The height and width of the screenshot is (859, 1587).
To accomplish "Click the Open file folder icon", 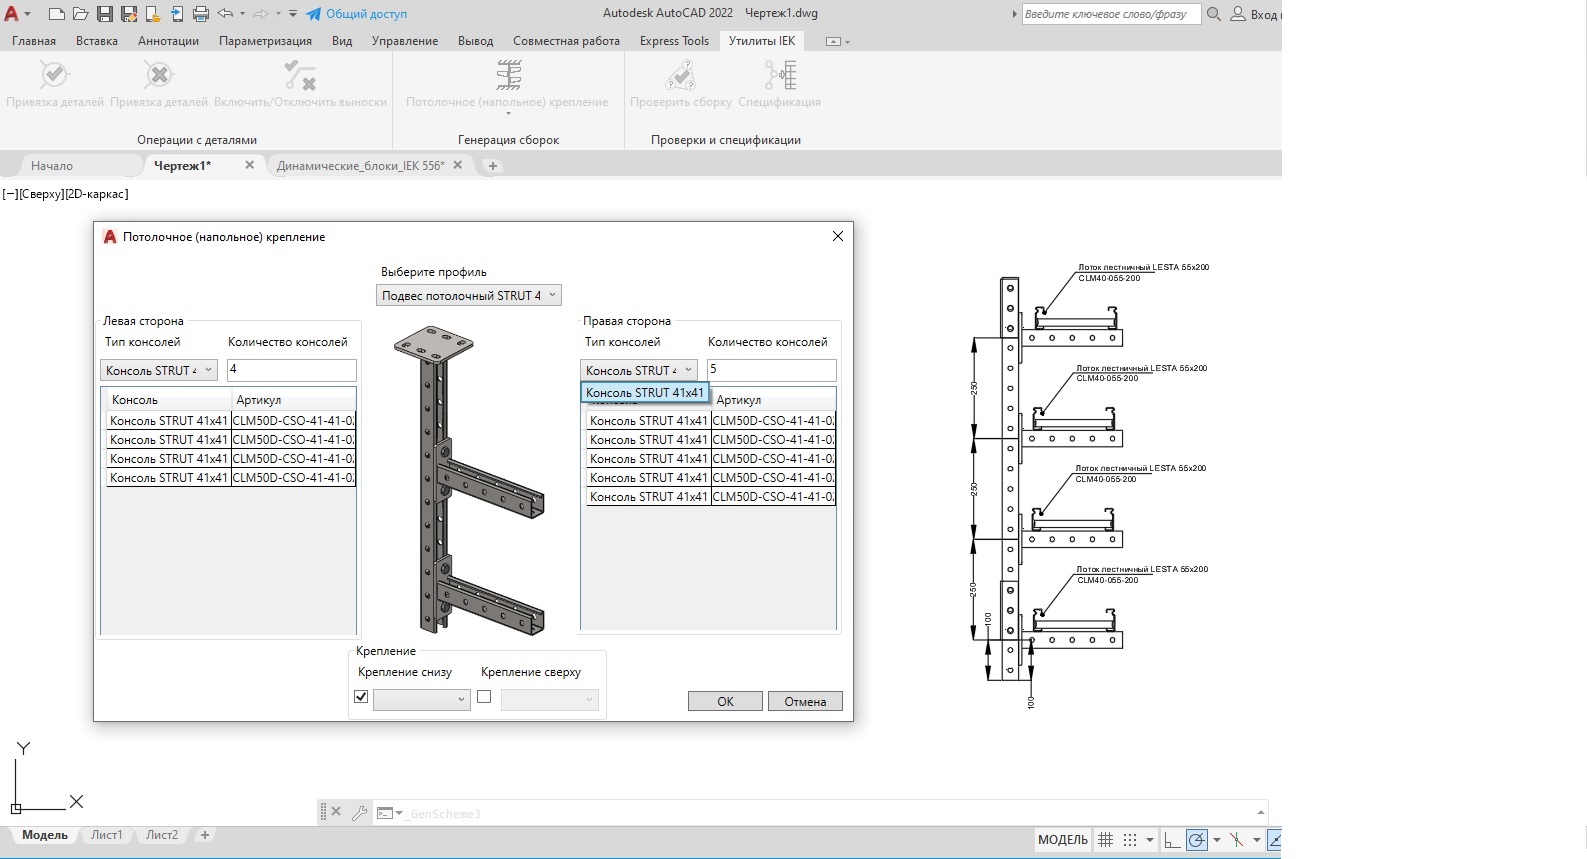I will tap(80, 14).
